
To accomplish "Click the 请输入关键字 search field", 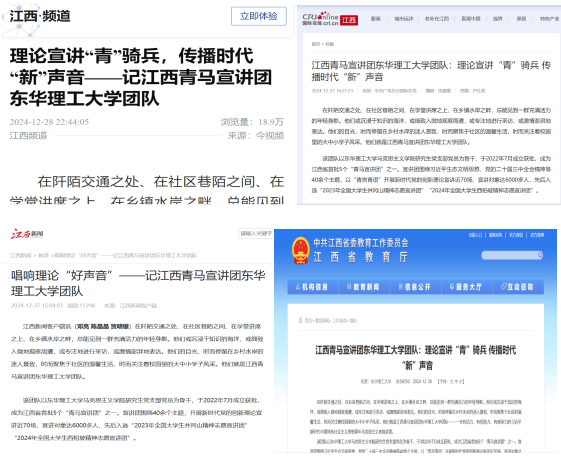I will pyautogui.click(x=256, y=234).
